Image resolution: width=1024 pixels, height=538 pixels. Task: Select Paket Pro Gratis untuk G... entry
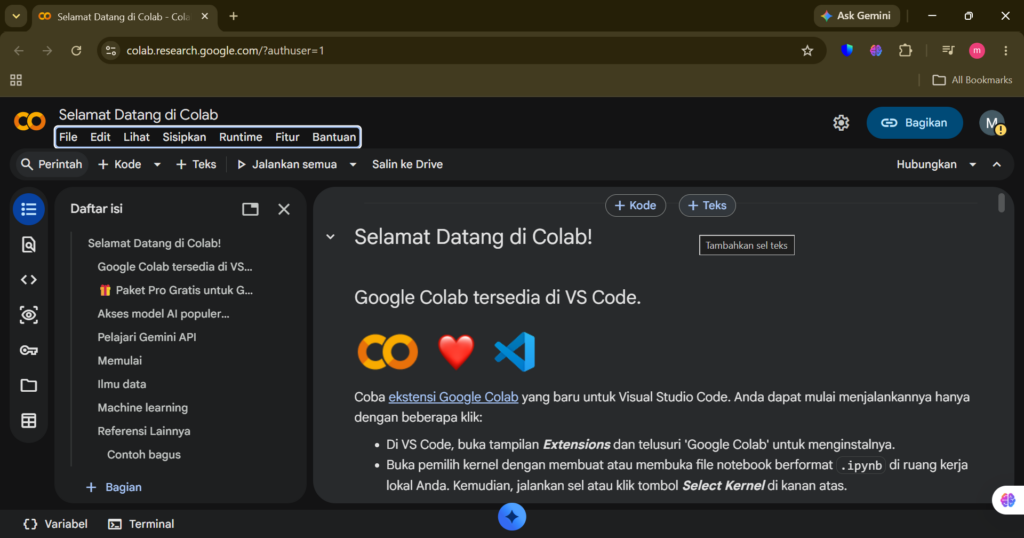click(176, 290)
